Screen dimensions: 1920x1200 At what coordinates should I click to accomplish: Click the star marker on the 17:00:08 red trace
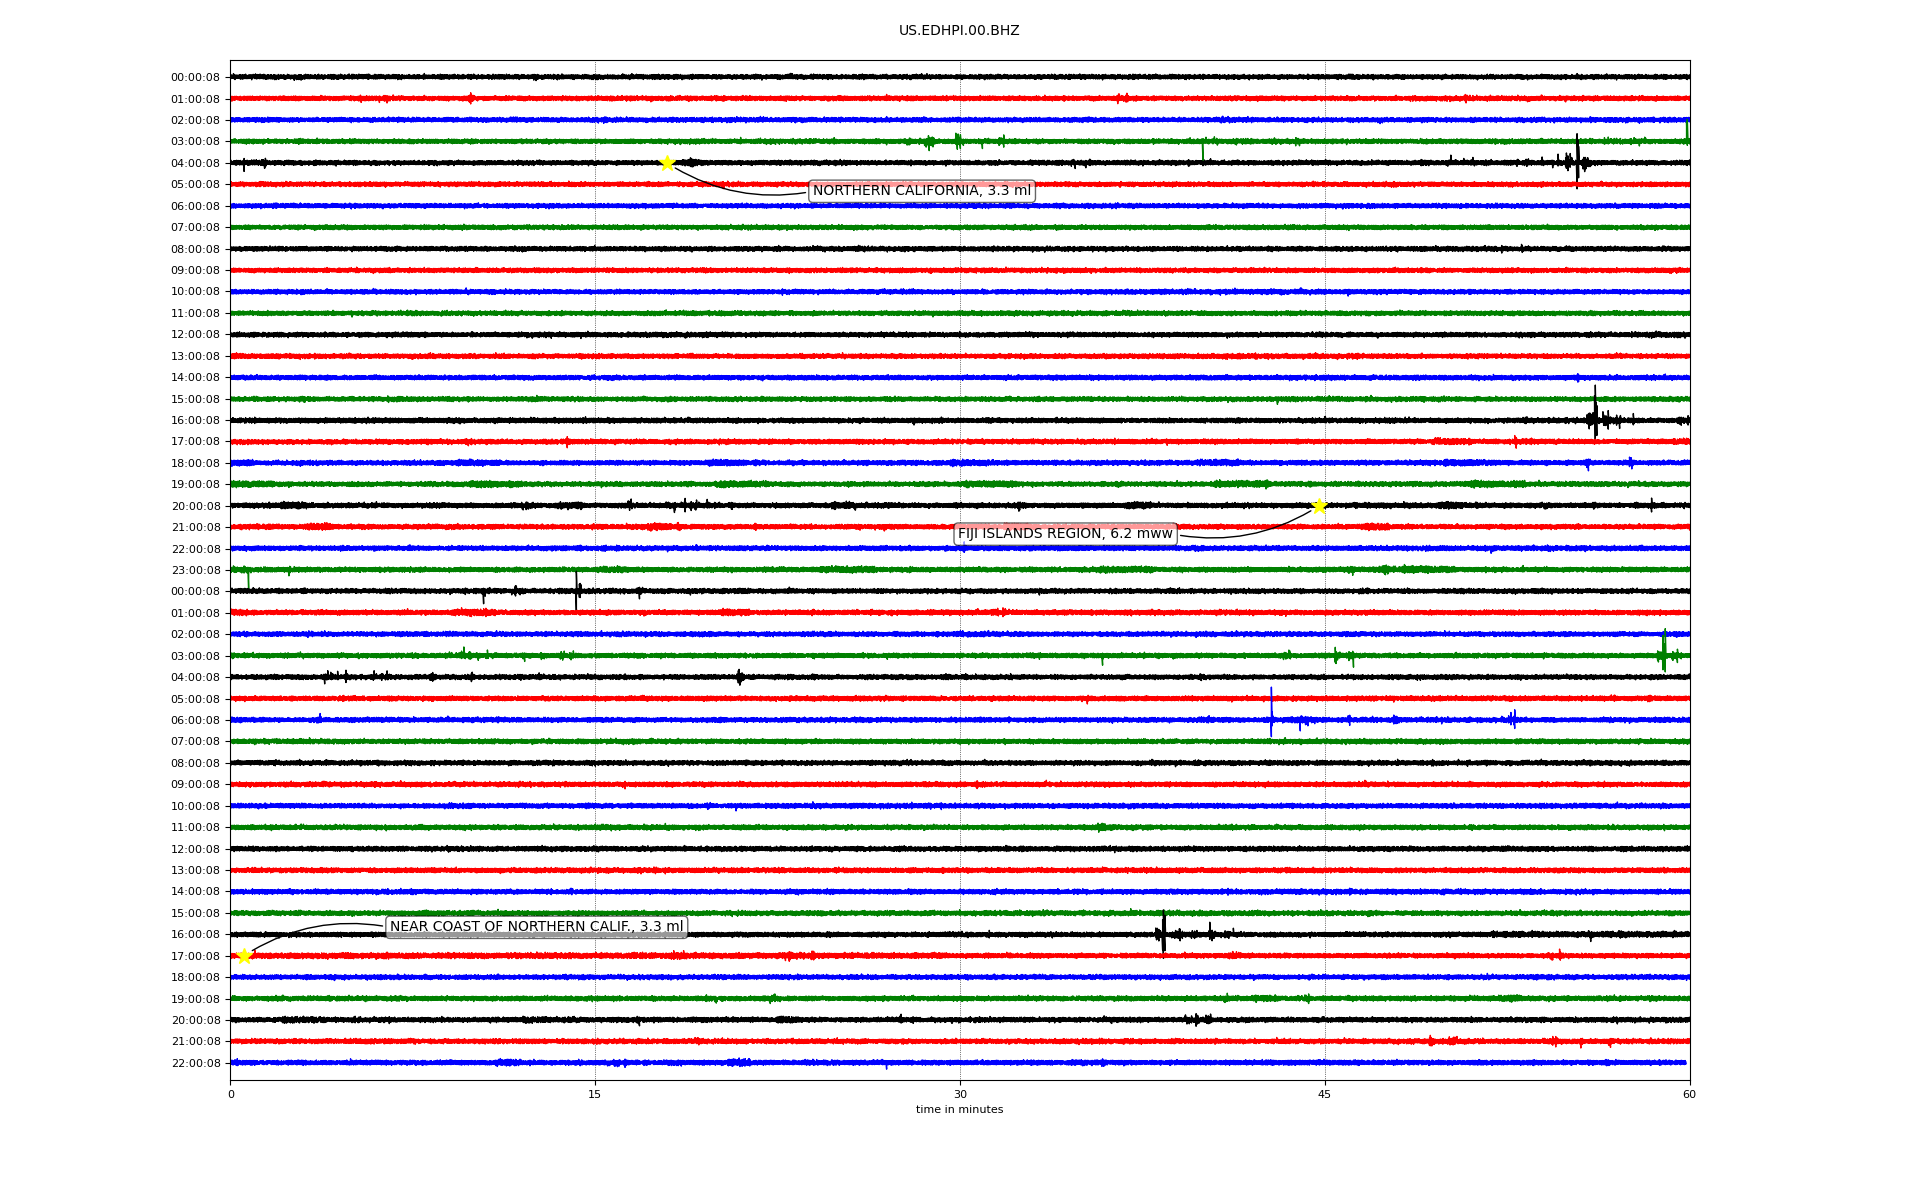click(244, 956)
